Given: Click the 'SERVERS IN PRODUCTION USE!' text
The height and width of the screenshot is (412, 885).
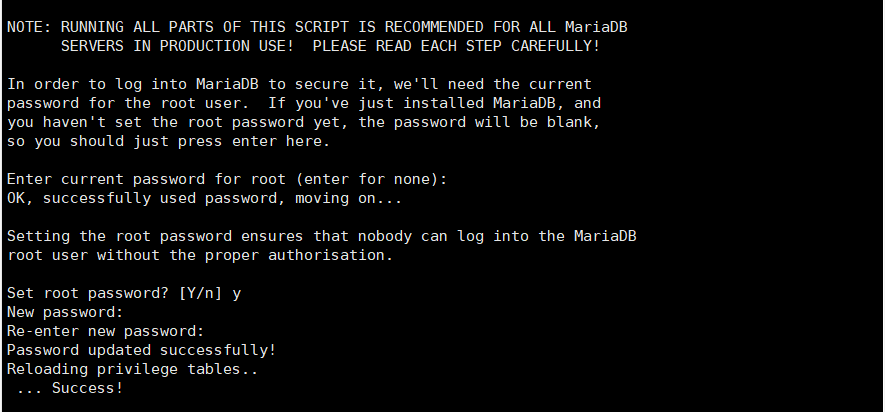Looking at the screenshot, I should [x=177, y=46].
